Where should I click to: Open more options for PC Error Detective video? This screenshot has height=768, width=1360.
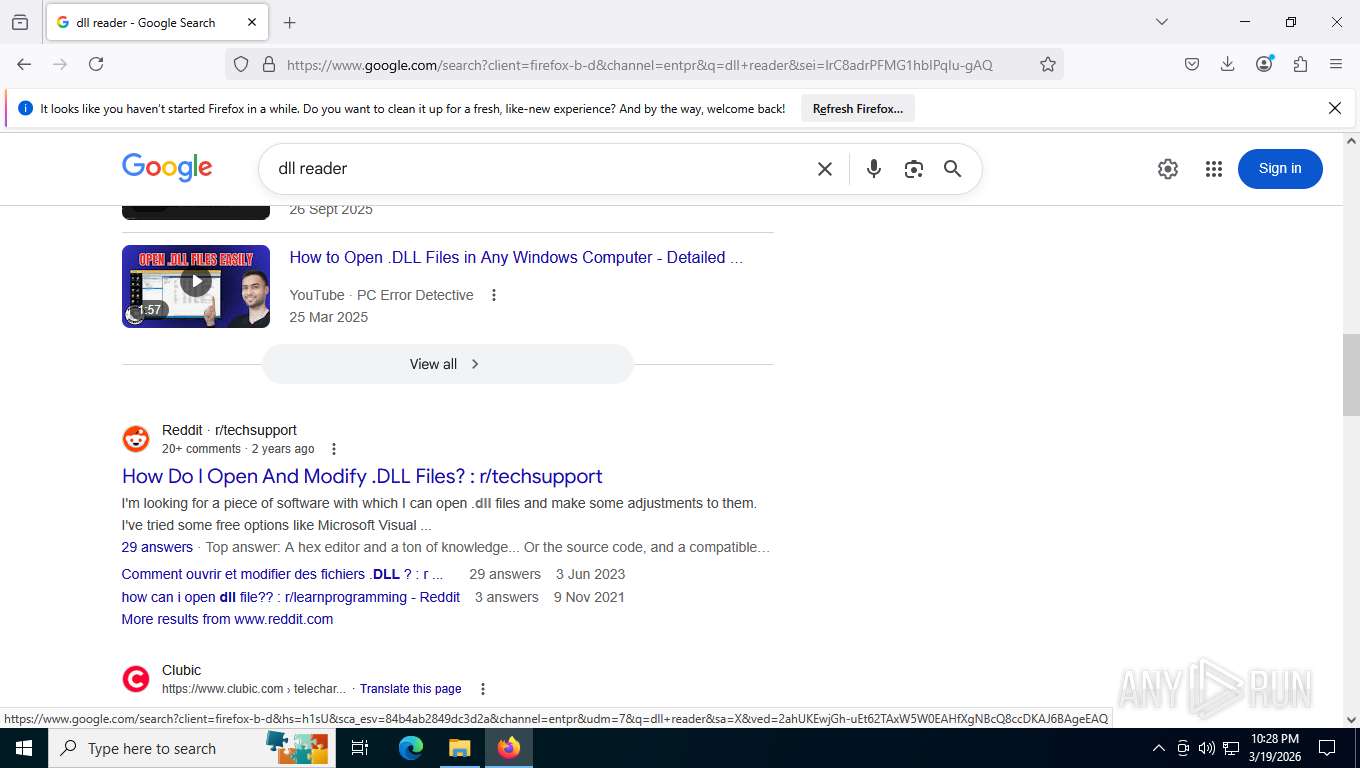tap(493, 295)
